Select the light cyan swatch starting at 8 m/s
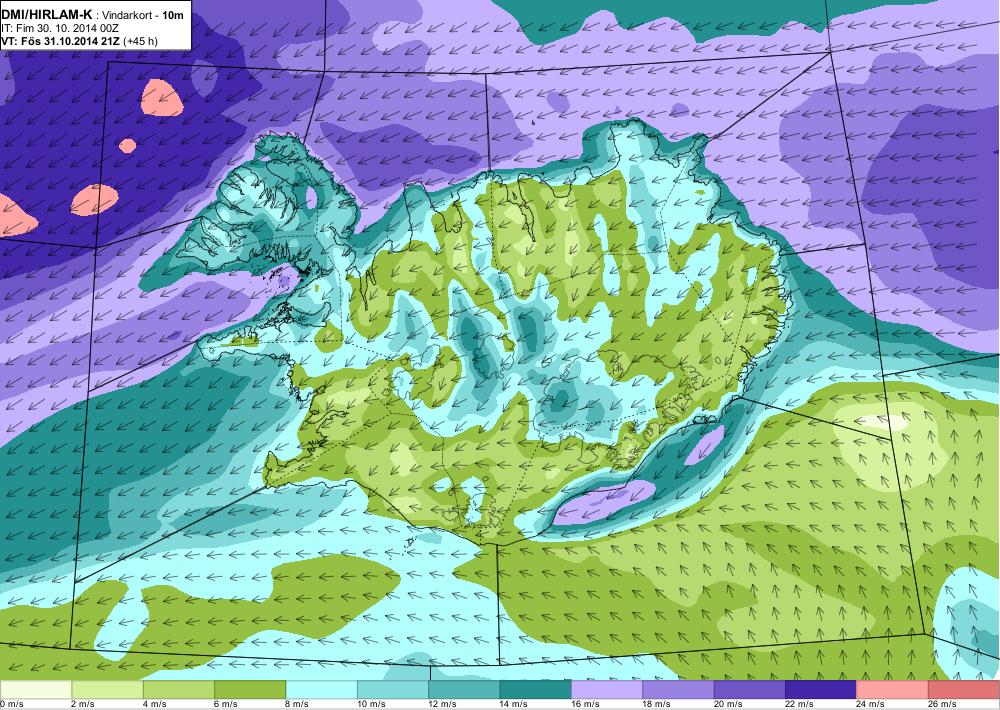The image size is (1000, 710). pyautogui.click(x=321, y=690)
